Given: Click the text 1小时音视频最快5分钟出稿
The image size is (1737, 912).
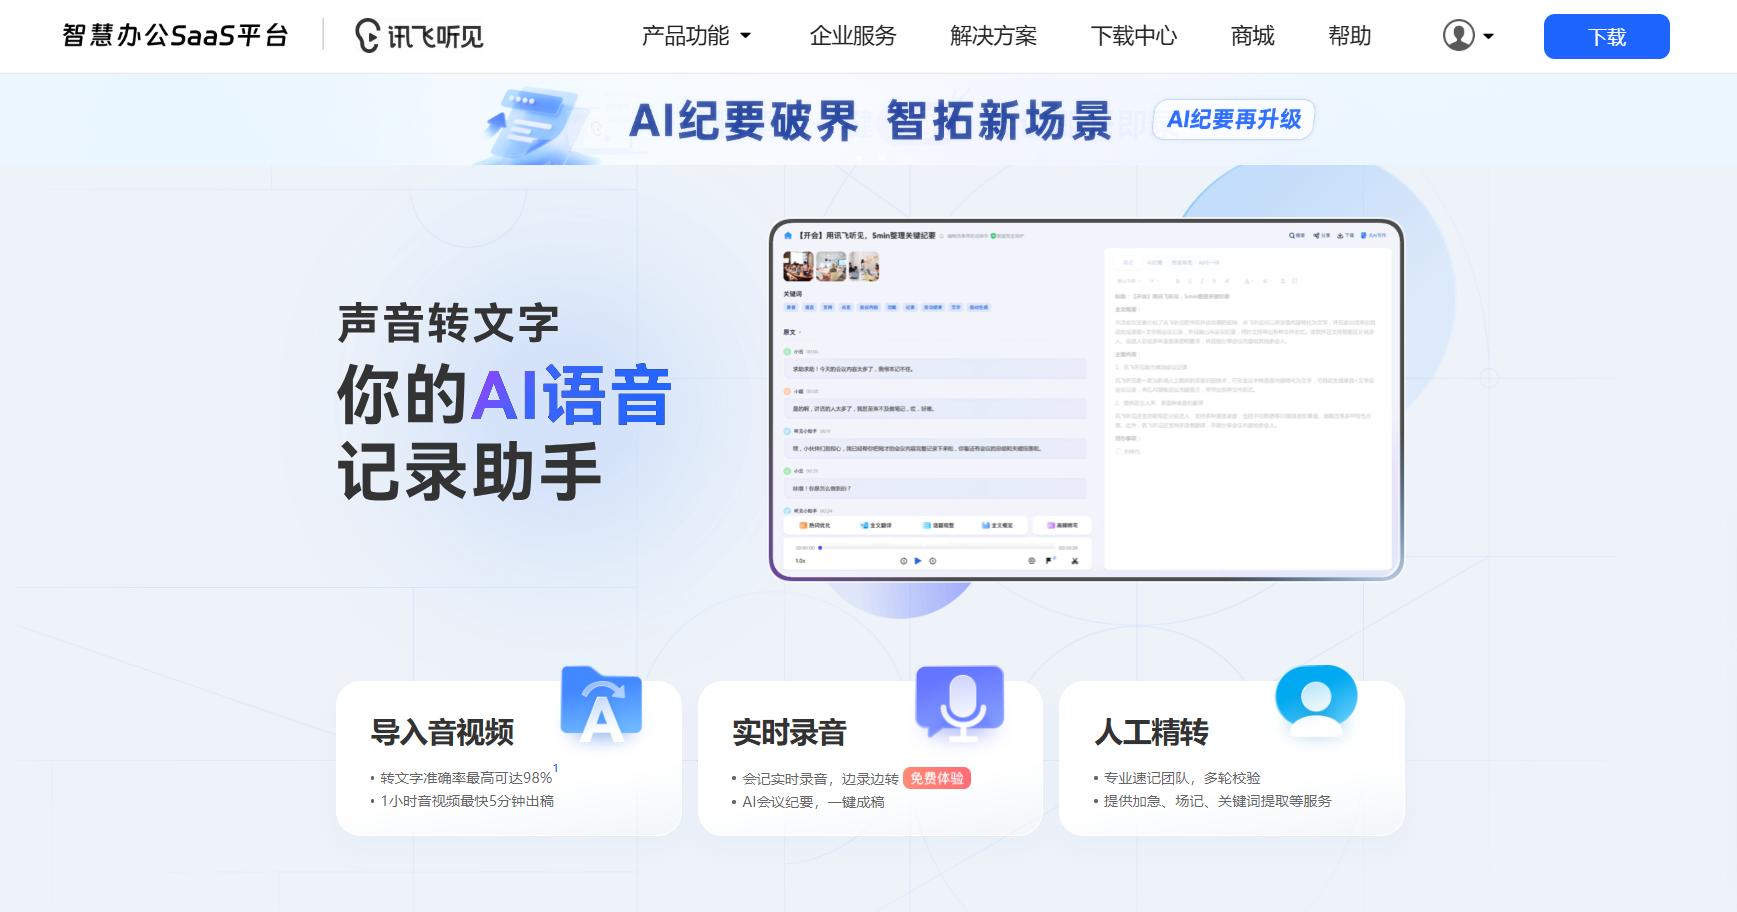Looking at the screenshot, I should point(467,801).
